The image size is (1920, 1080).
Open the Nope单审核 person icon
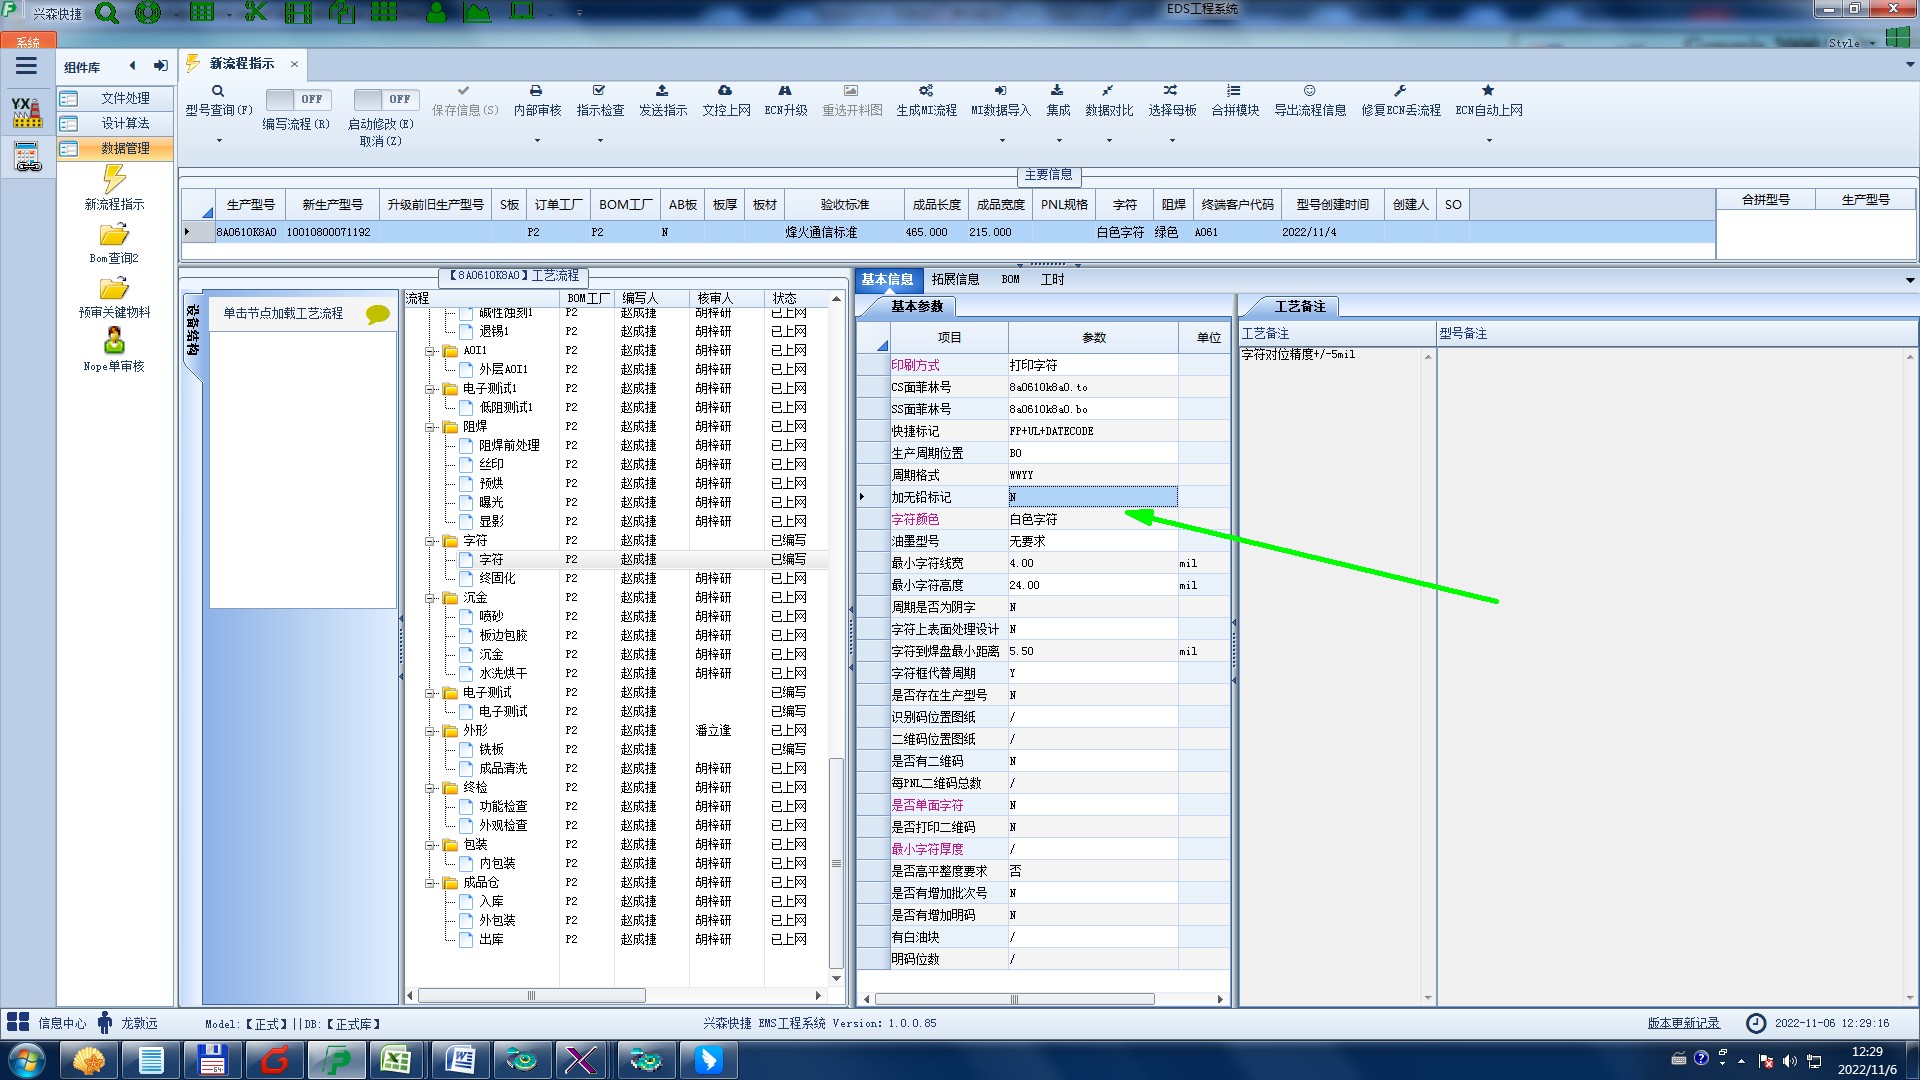coord(114,341)
